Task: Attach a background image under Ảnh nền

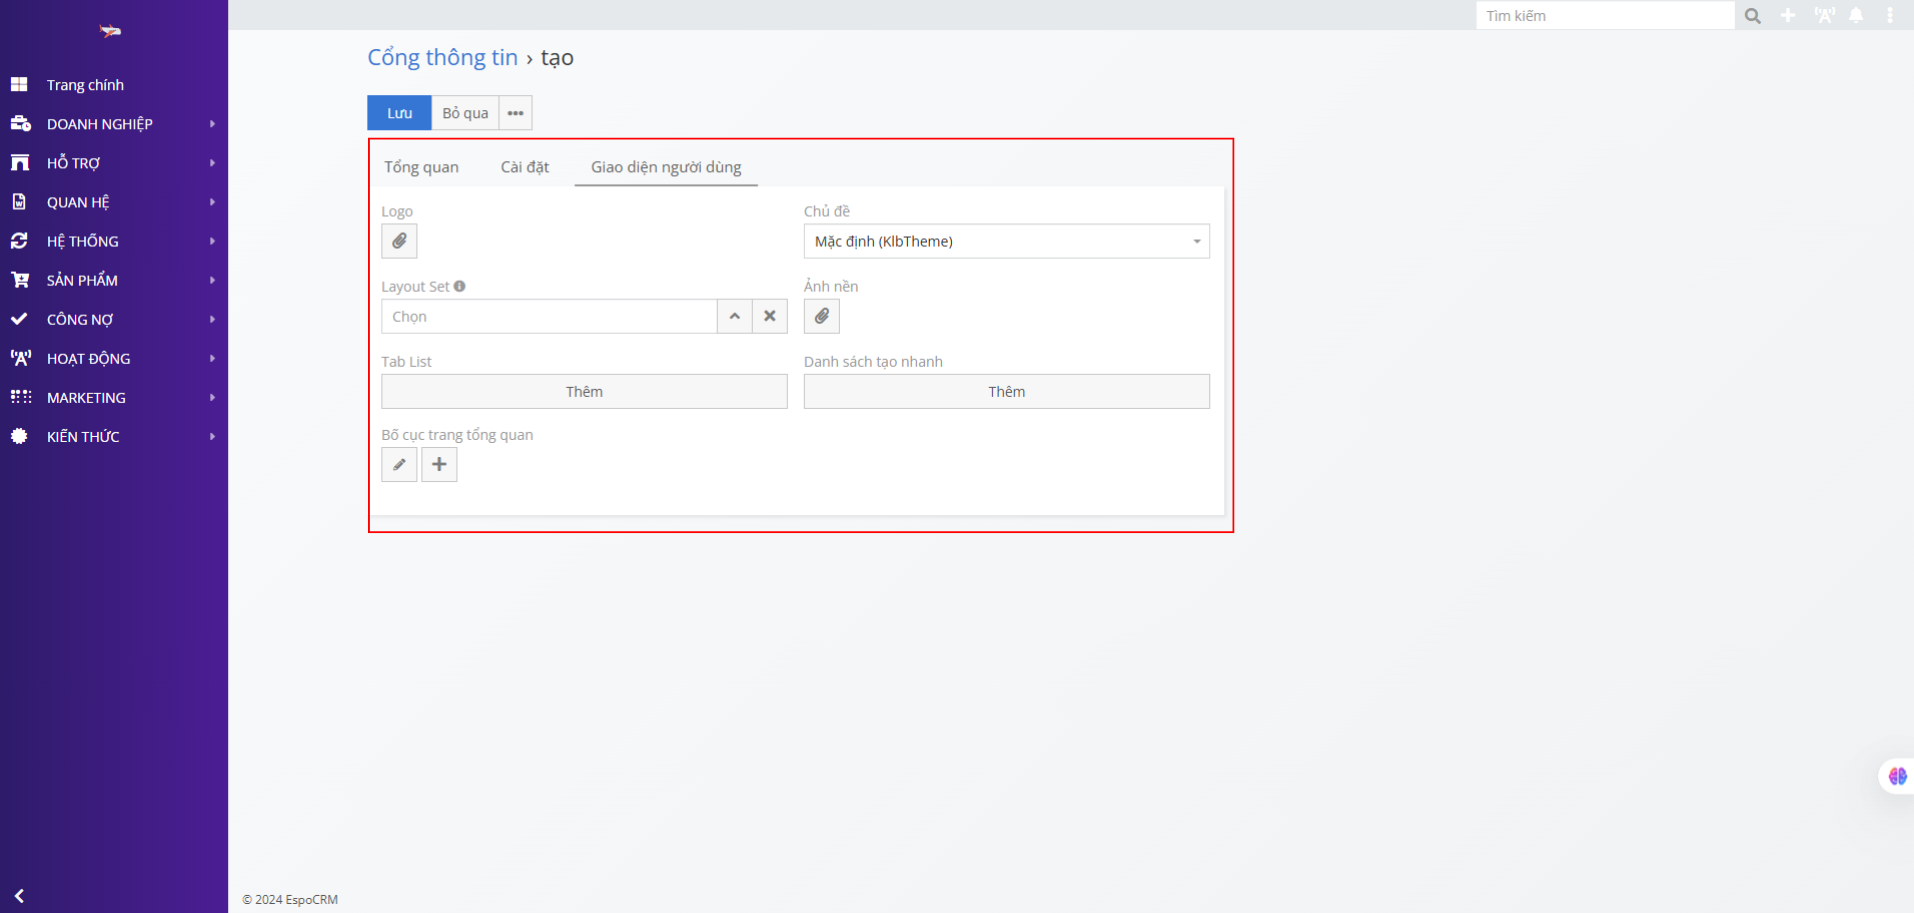Action: click(821, 316)
